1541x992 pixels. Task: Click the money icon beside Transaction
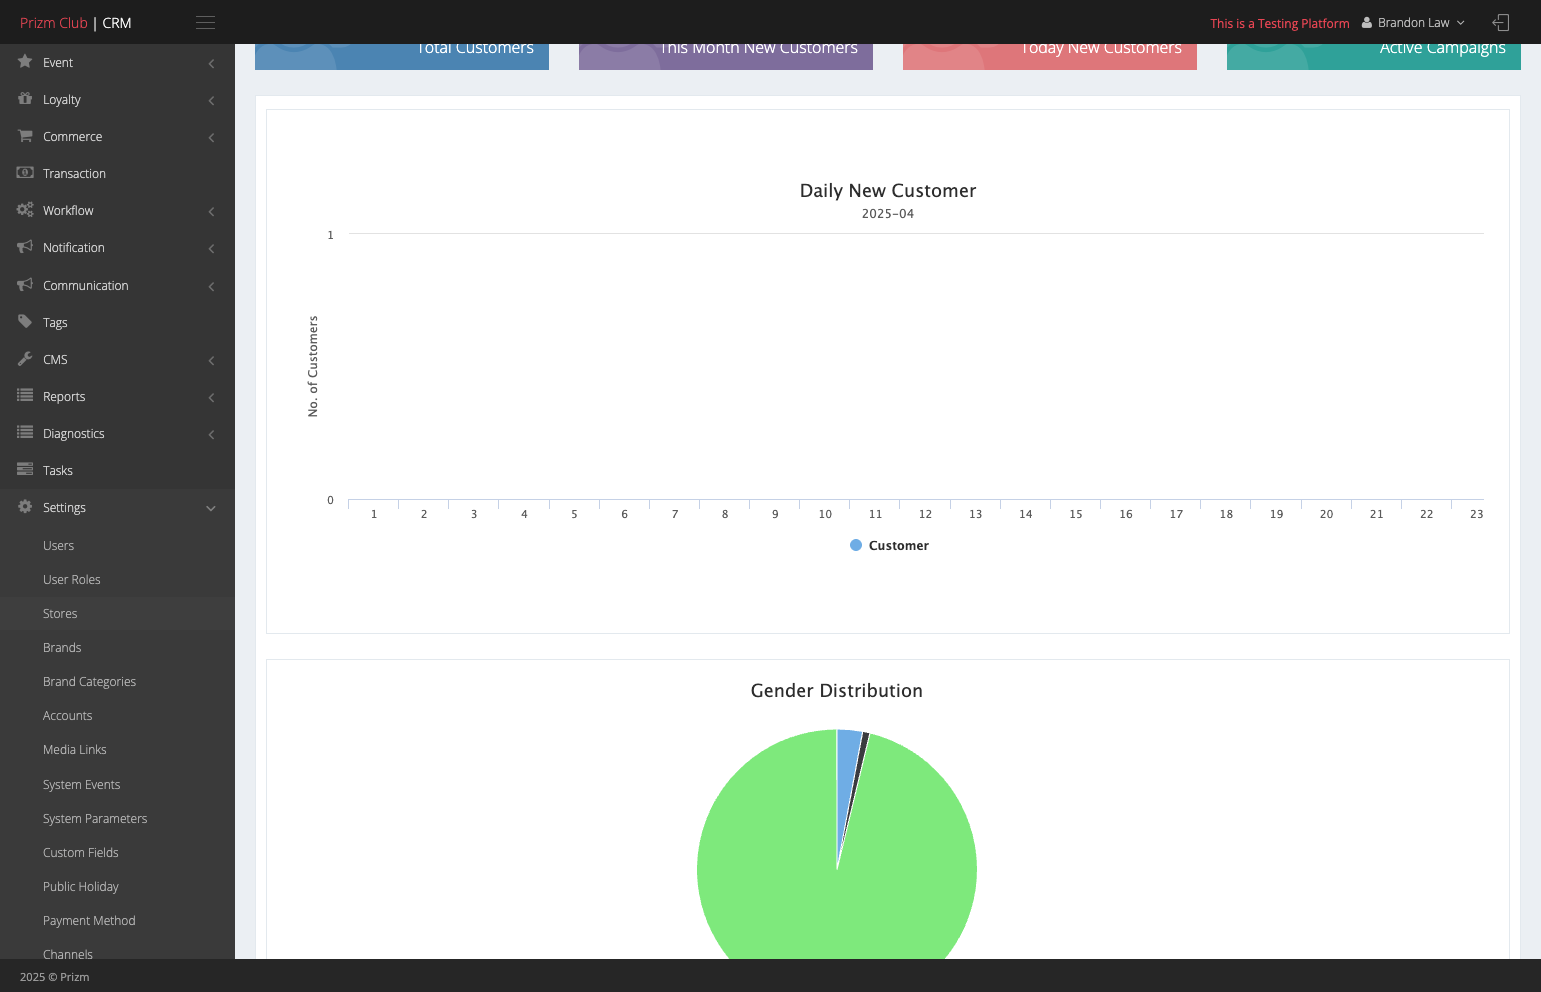(25, 173)
